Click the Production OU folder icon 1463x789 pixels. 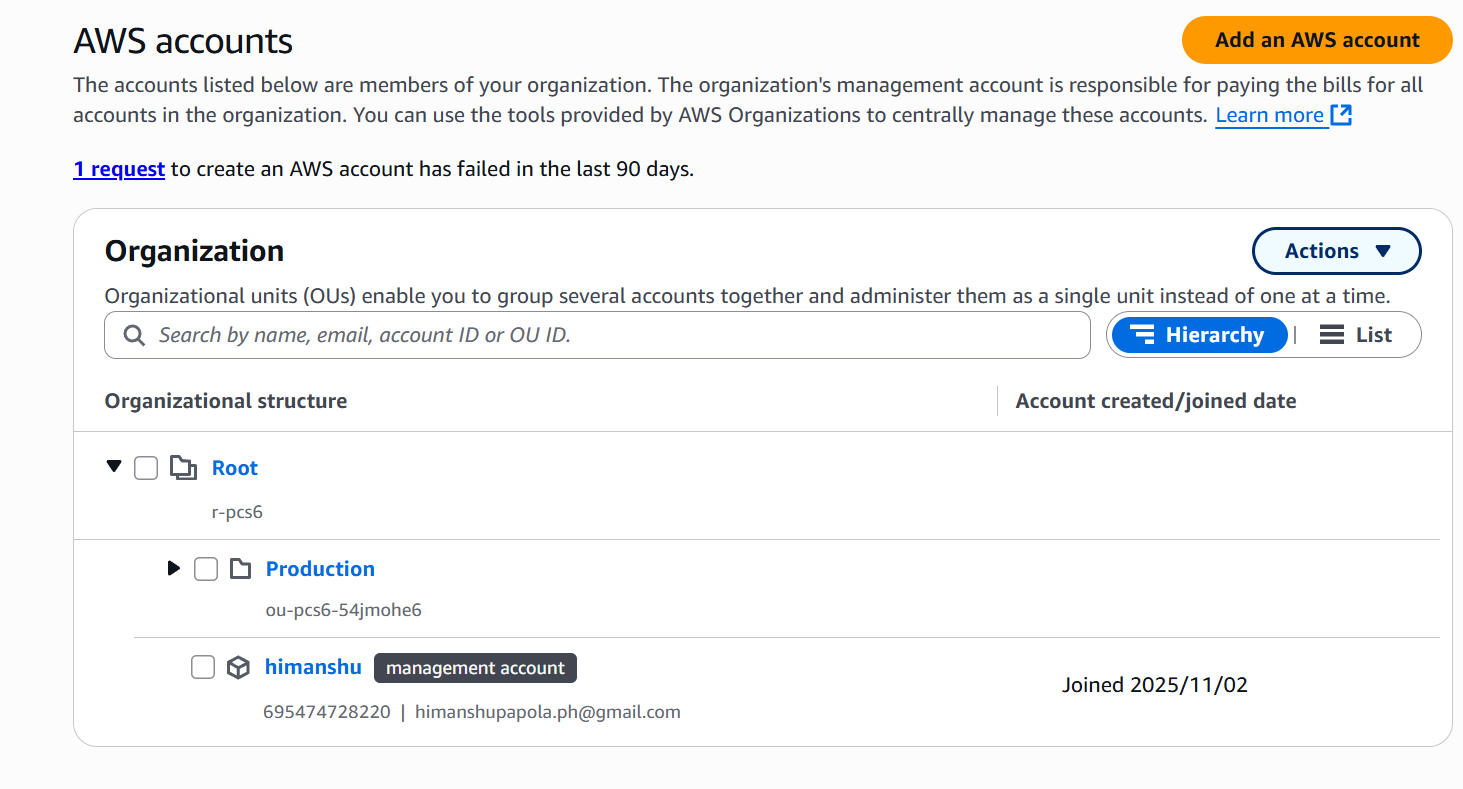(x=240, y=569)
